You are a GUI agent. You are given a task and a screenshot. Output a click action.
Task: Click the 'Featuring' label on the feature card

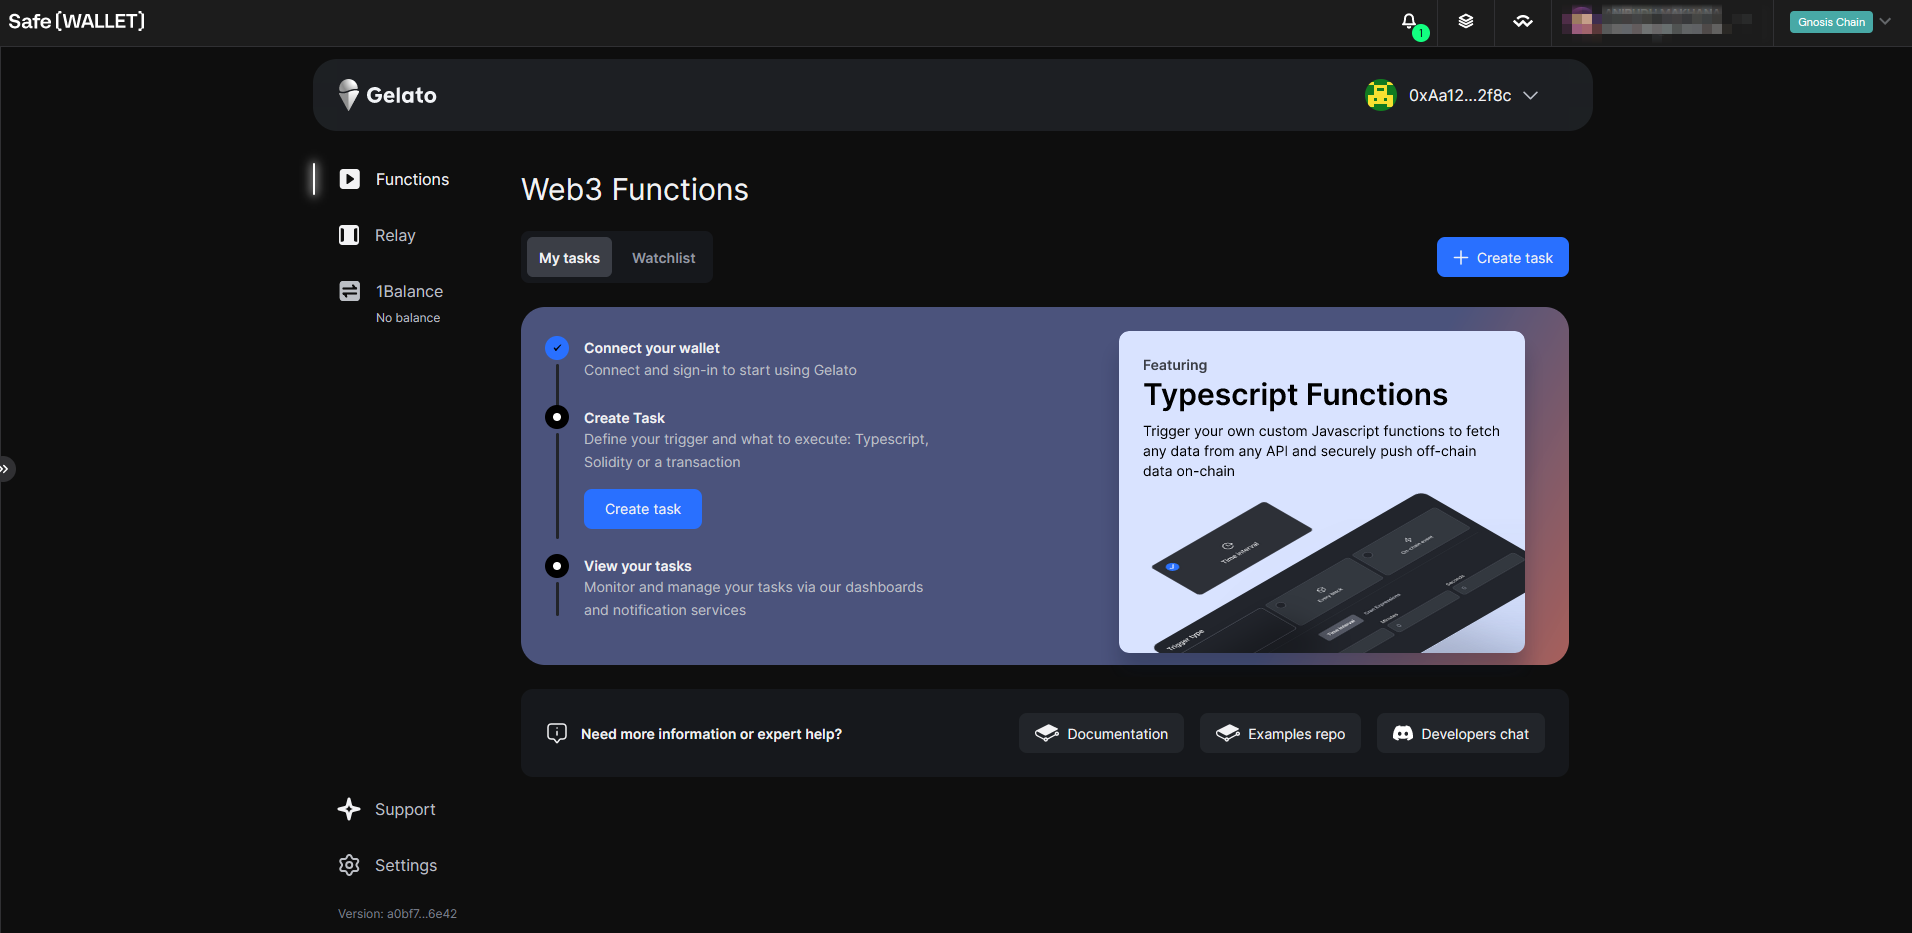tap(1175, 365)
